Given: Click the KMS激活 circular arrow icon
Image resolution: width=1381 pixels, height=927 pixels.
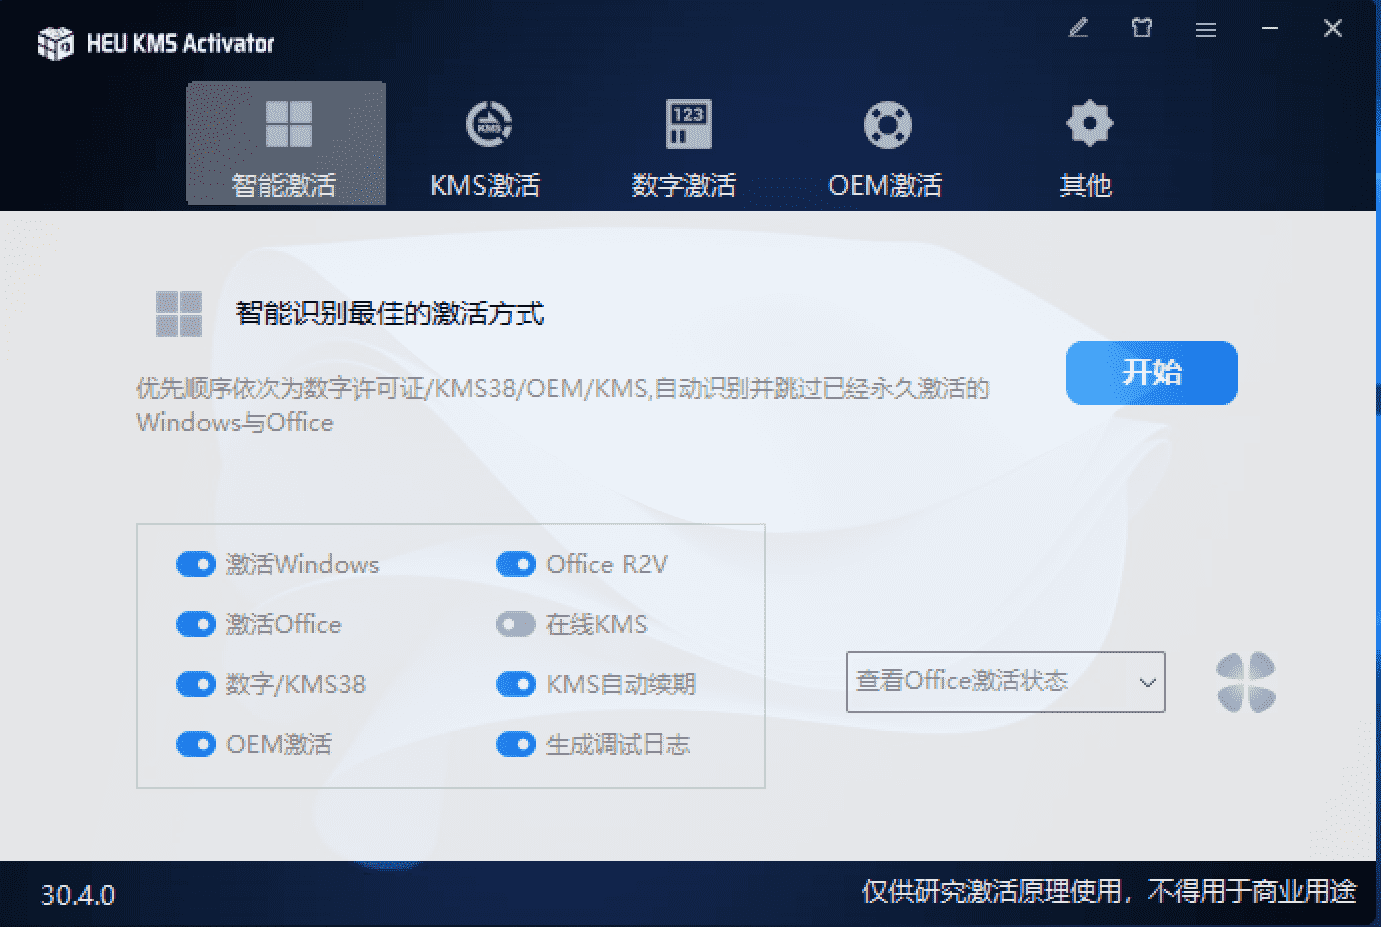Looking at the screenshot, I should [488, 125].
